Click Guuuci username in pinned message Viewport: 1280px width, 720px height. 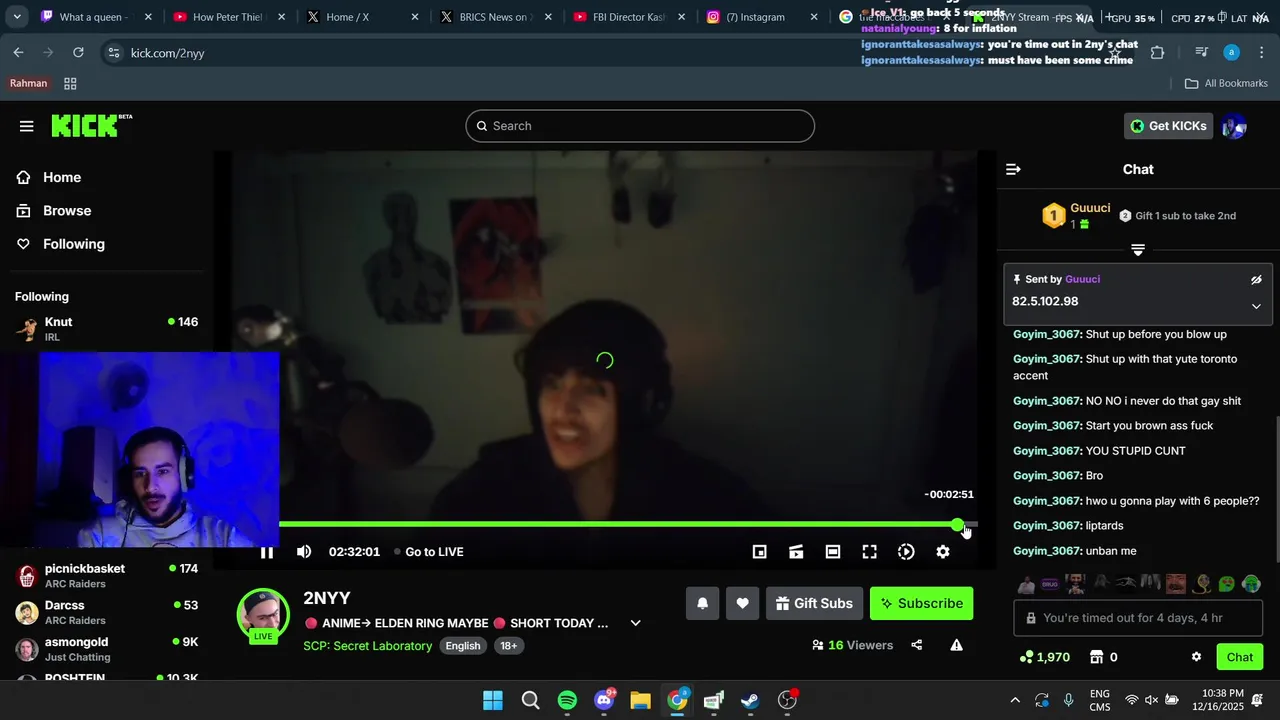[1082, 279]
